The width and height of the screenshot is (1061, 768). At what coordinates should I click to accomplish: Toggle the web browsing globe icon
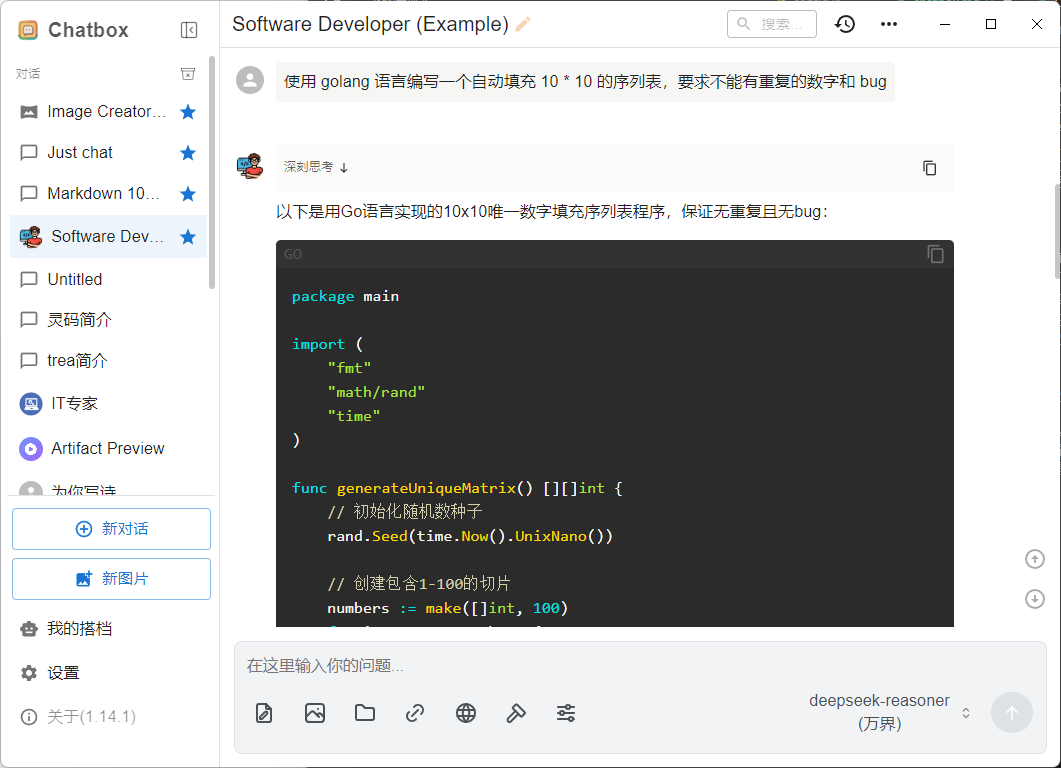466,713
